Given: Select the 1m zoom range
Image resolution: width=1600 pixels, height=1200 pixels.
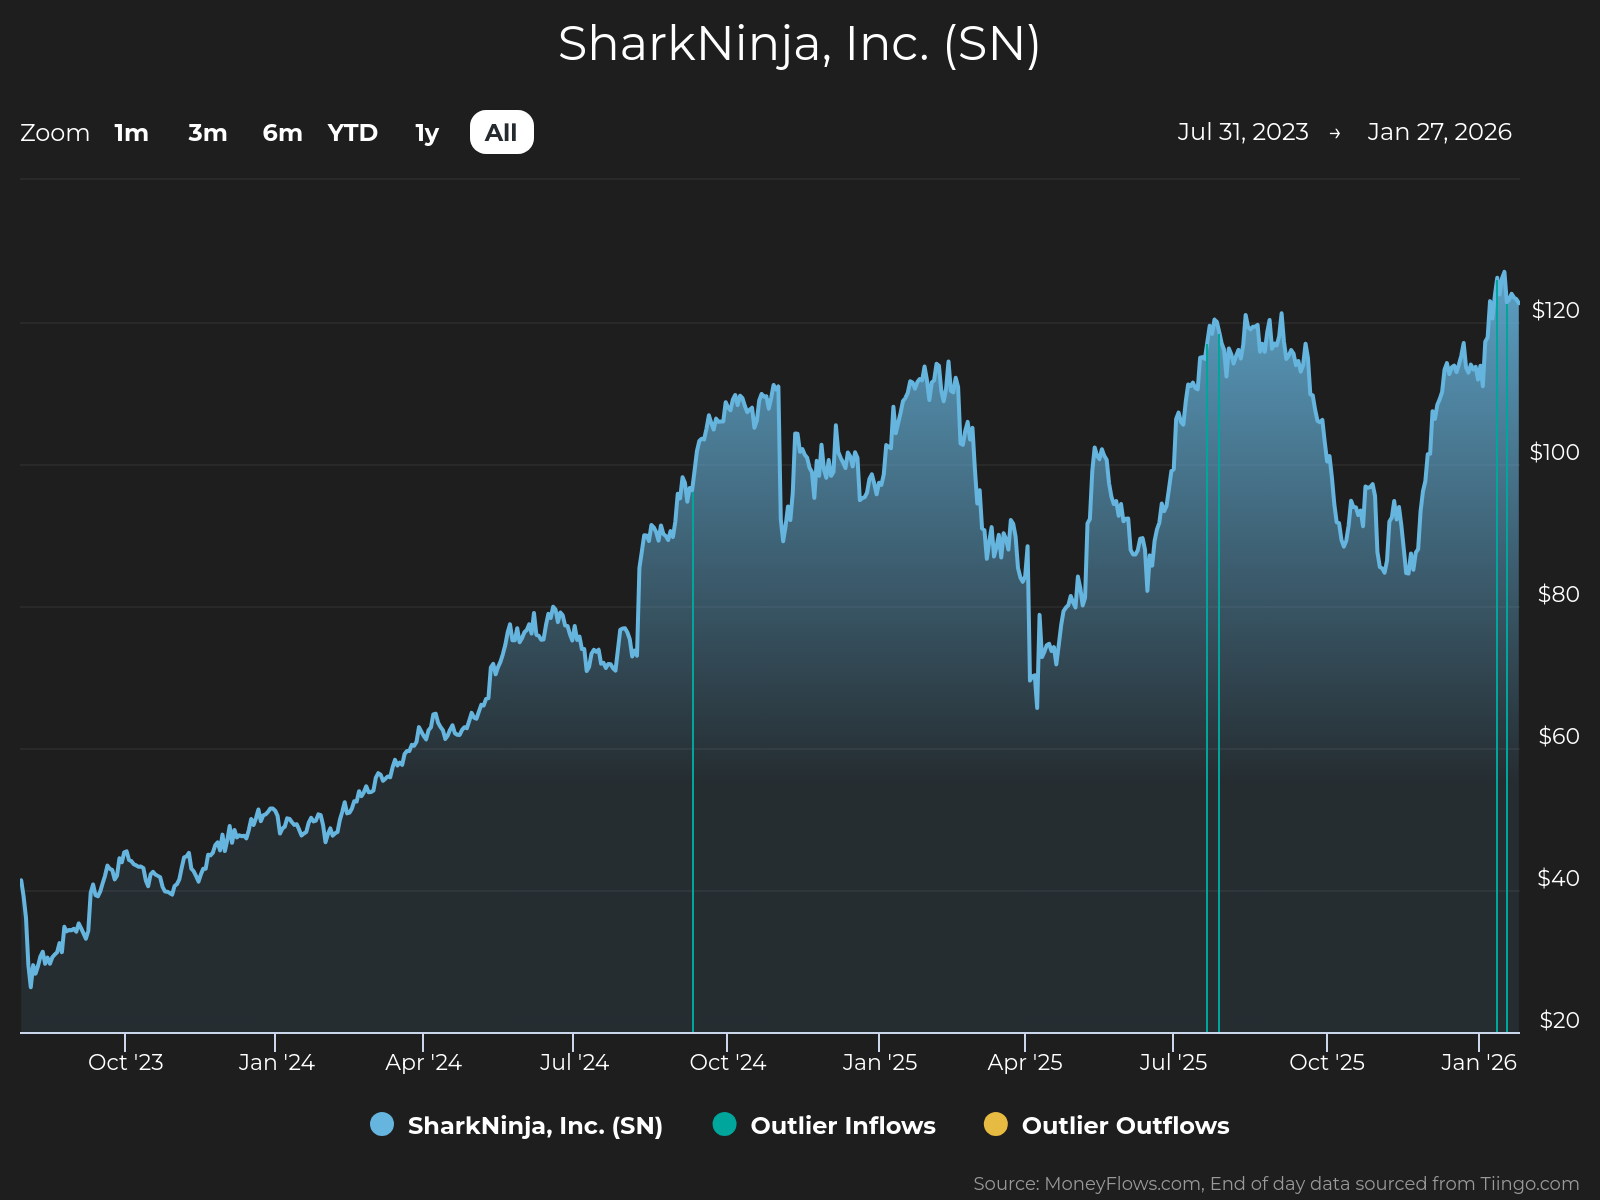Looking at the screenshot, I should [131, 133].
